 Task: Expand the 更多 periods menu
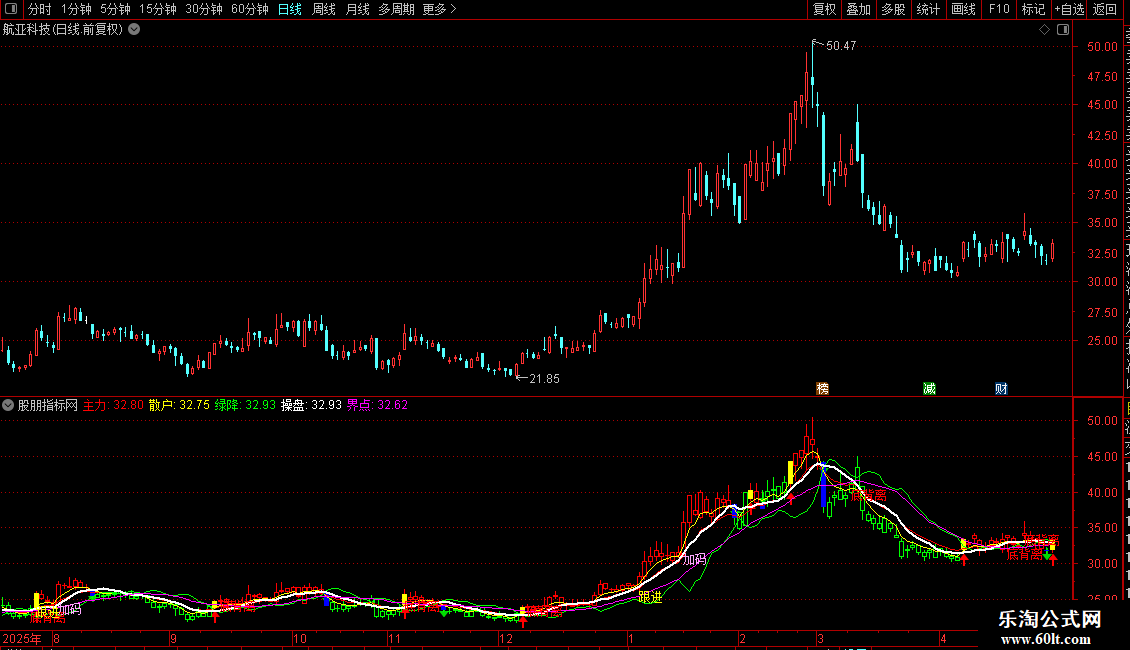440,9
